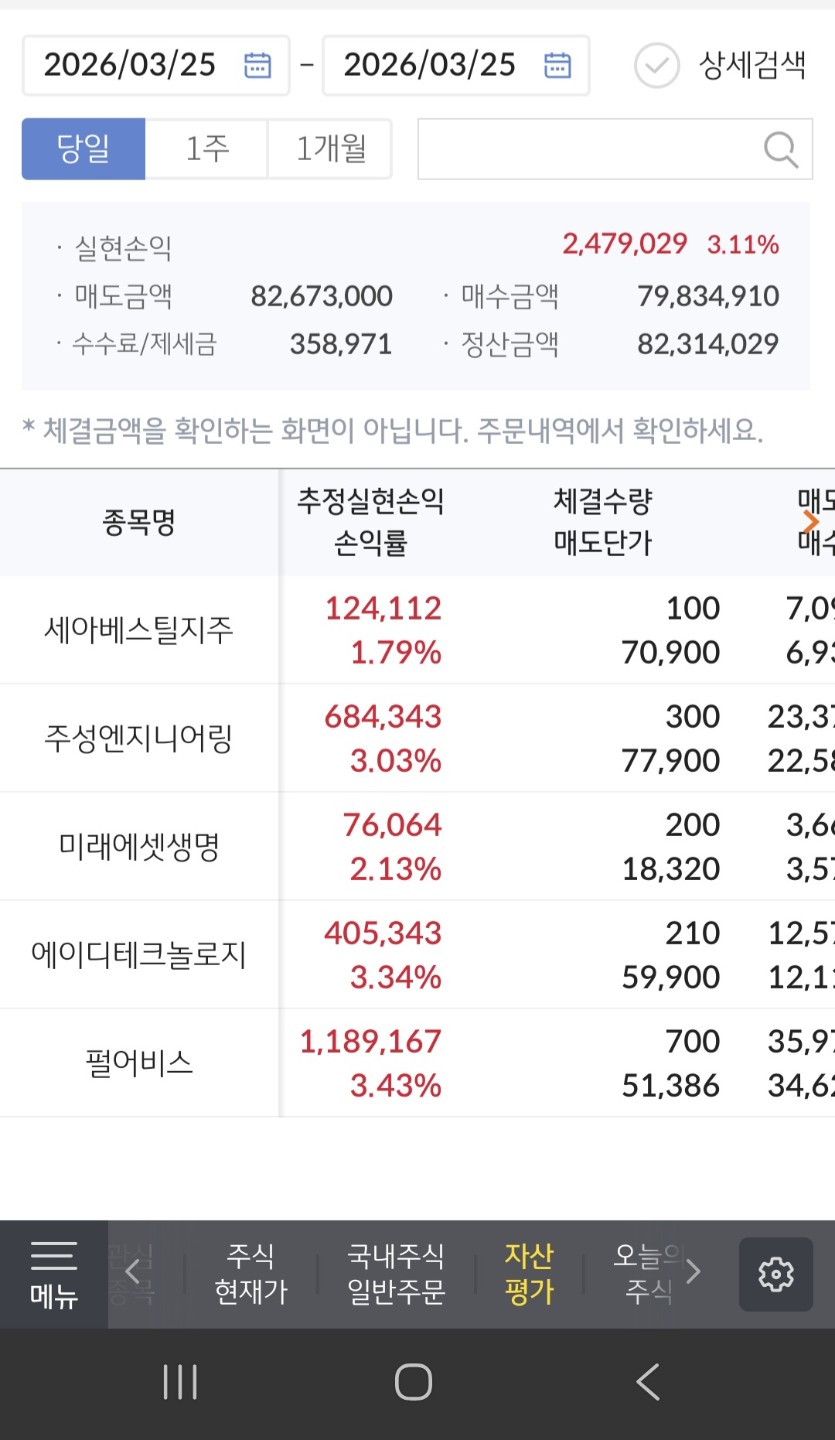Open the end date calendar picker

(x=557, y=65)
